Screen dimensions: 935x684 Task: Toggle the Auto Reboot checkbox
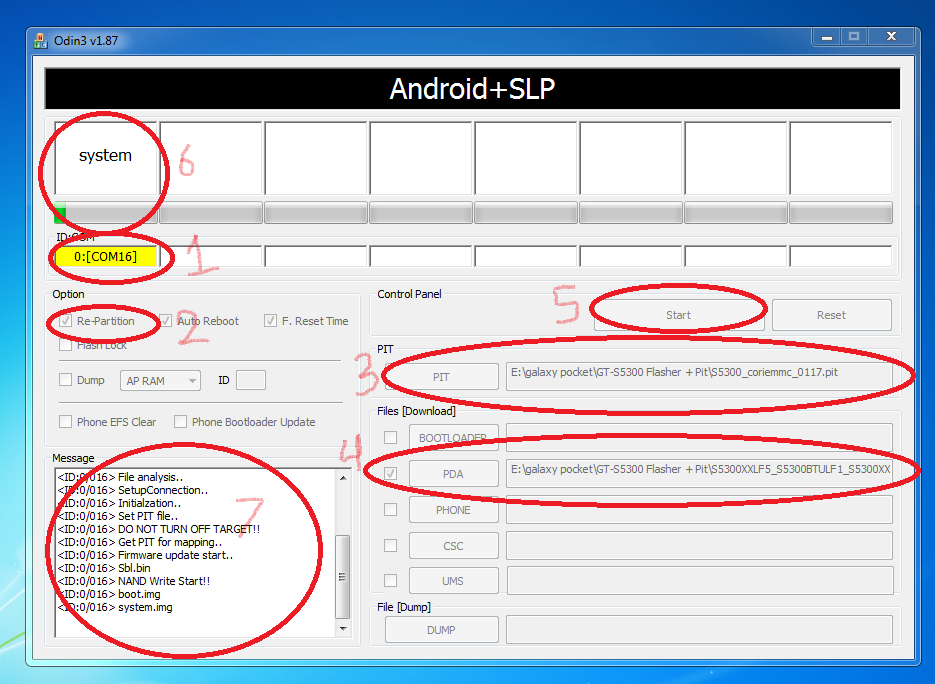coord(166,321)
